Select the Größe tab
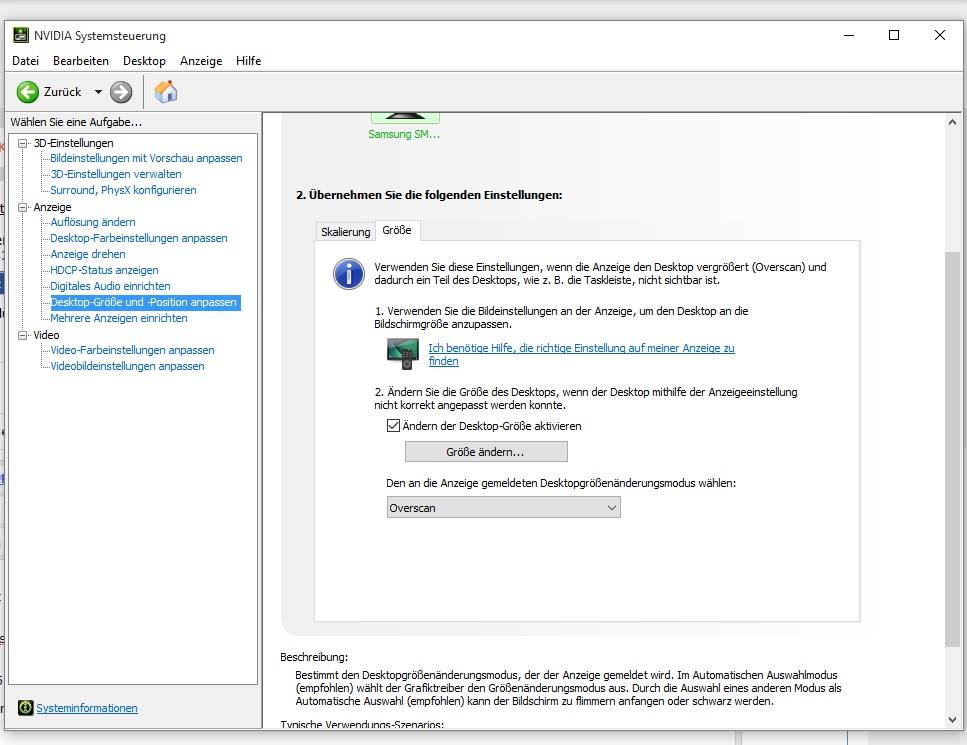The image size is (967, 745). tap(397, 230)
